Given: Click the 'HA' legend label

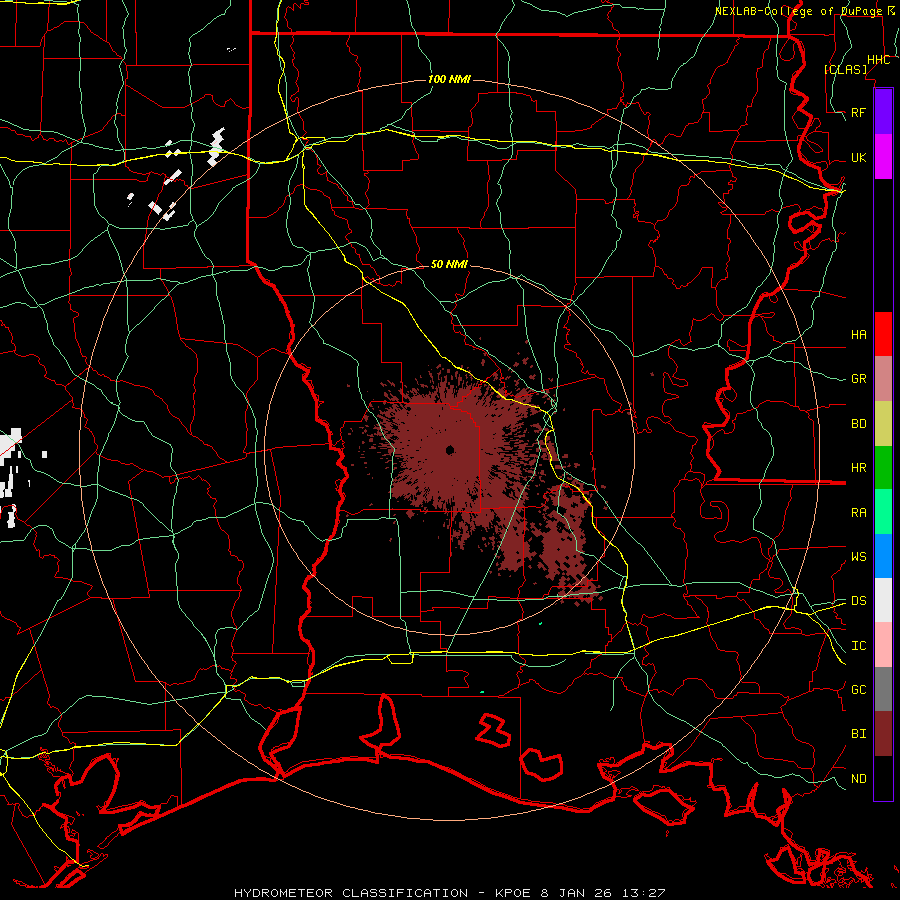Looking at the screenshot, I should point(859,335).
